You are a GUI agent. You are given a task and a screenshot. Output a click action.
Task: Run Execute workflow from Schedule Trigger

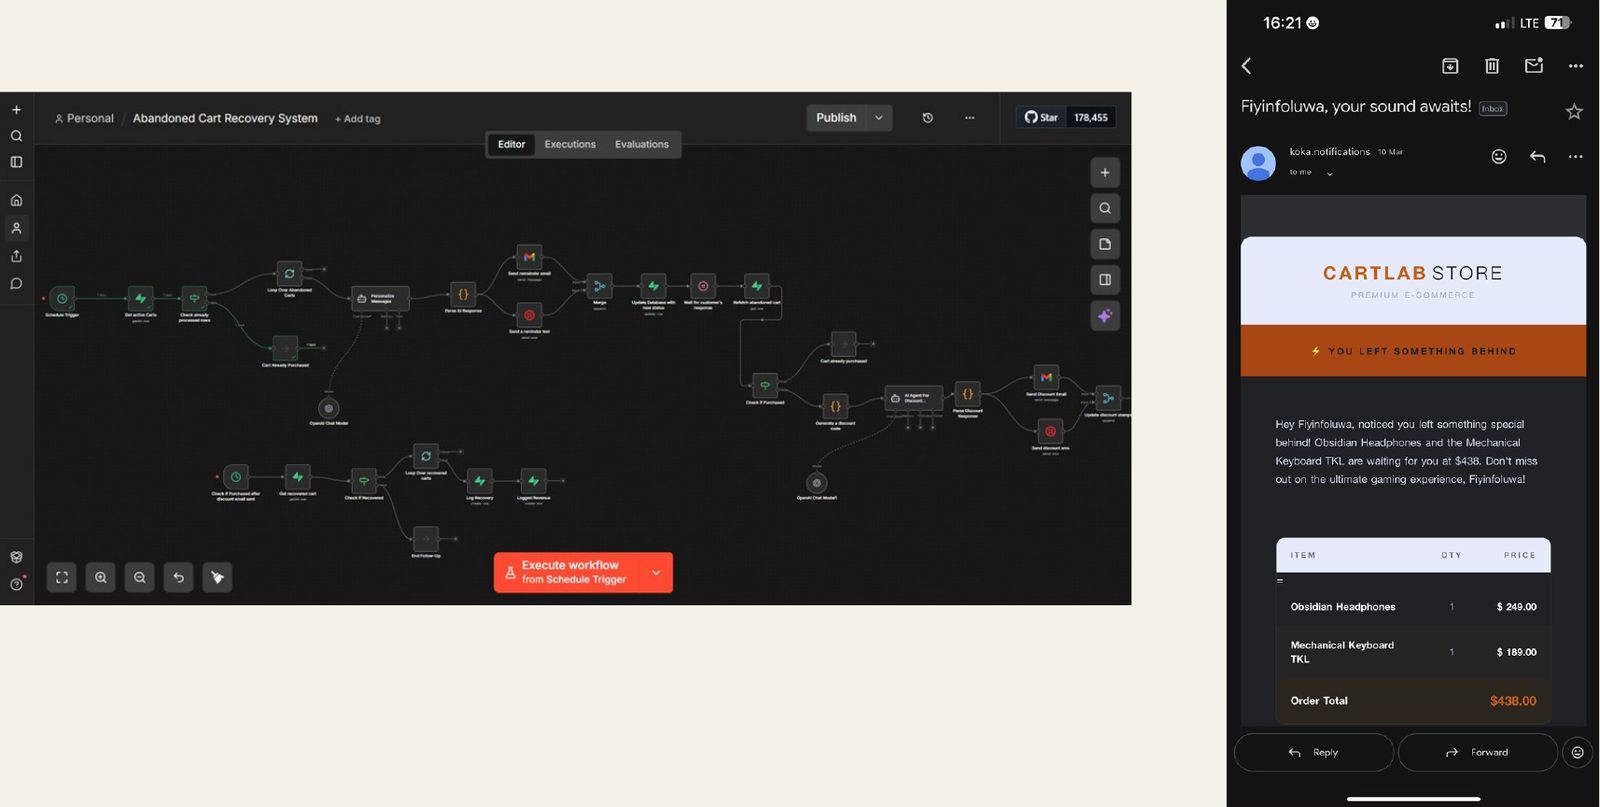(568, 573)
